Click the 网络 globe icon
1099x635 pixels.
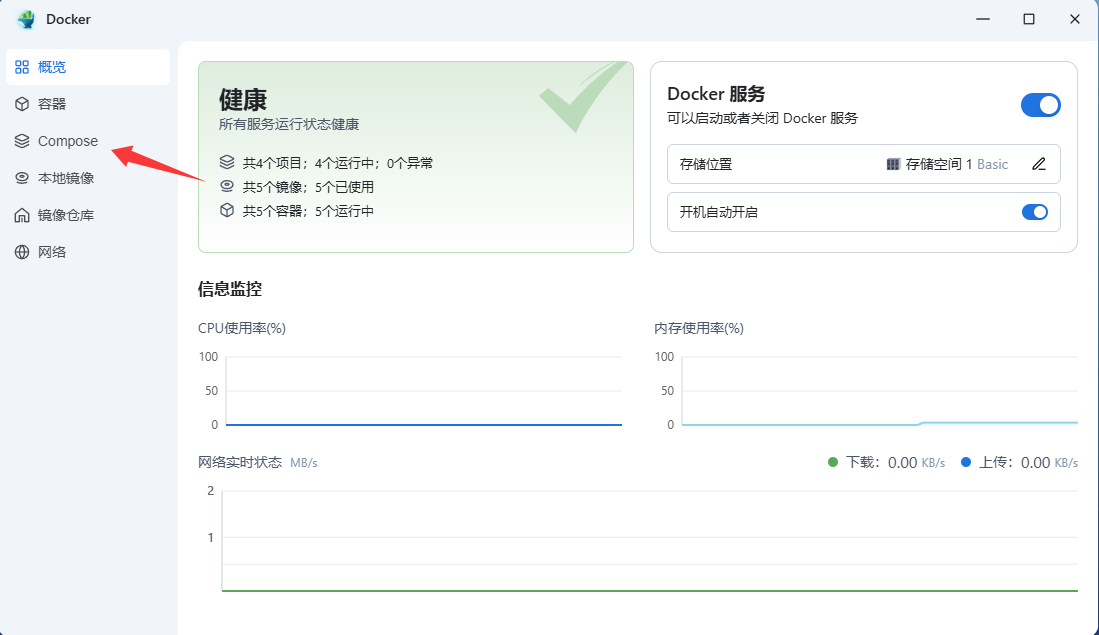coord(22,252)
